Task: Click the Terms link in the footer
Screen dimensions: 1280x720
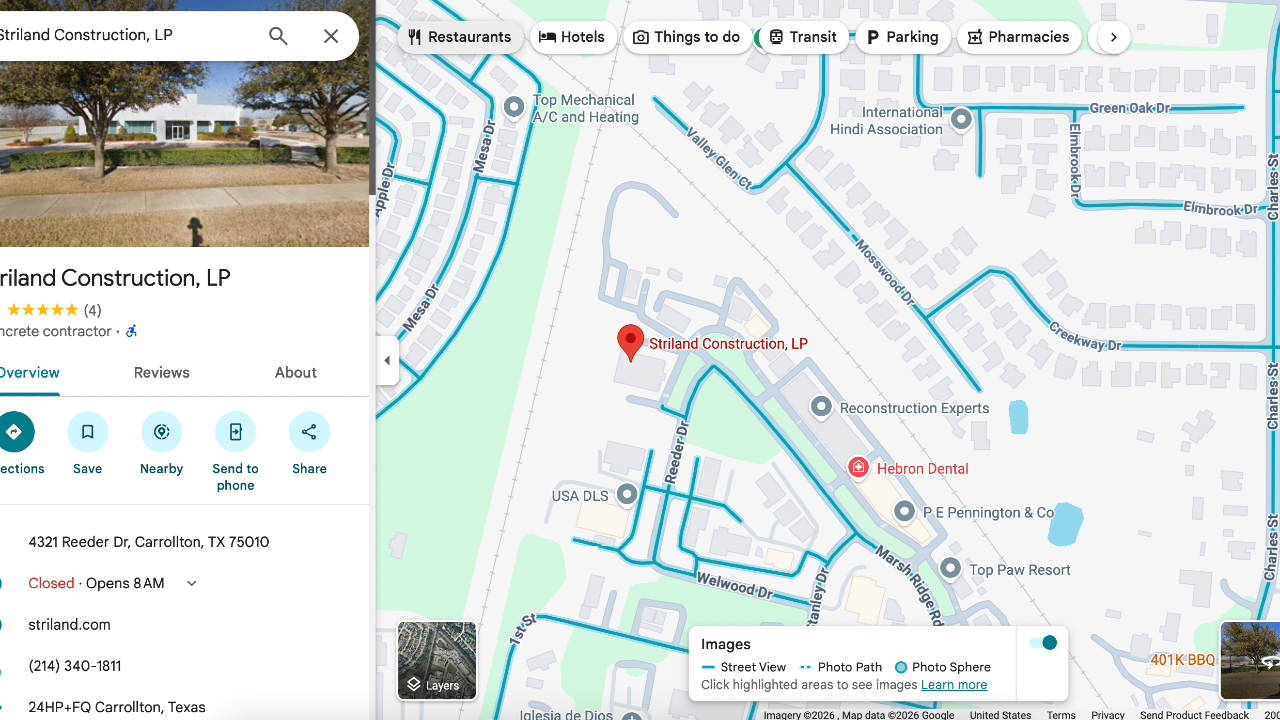Action: (x=1061, y=715)
